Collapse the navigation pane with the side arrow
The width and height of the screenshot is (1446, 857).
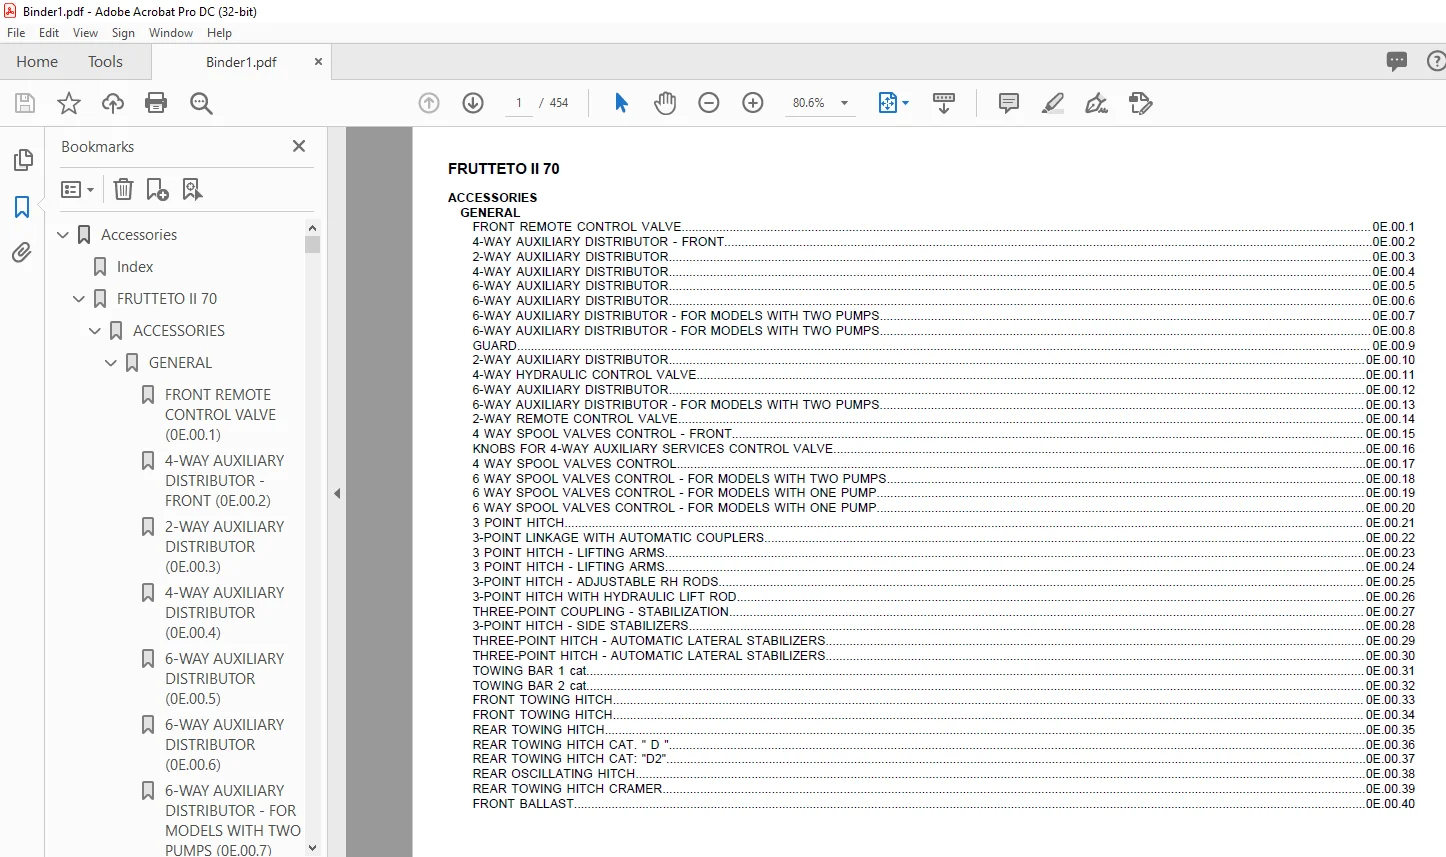[x=337, y=493]
